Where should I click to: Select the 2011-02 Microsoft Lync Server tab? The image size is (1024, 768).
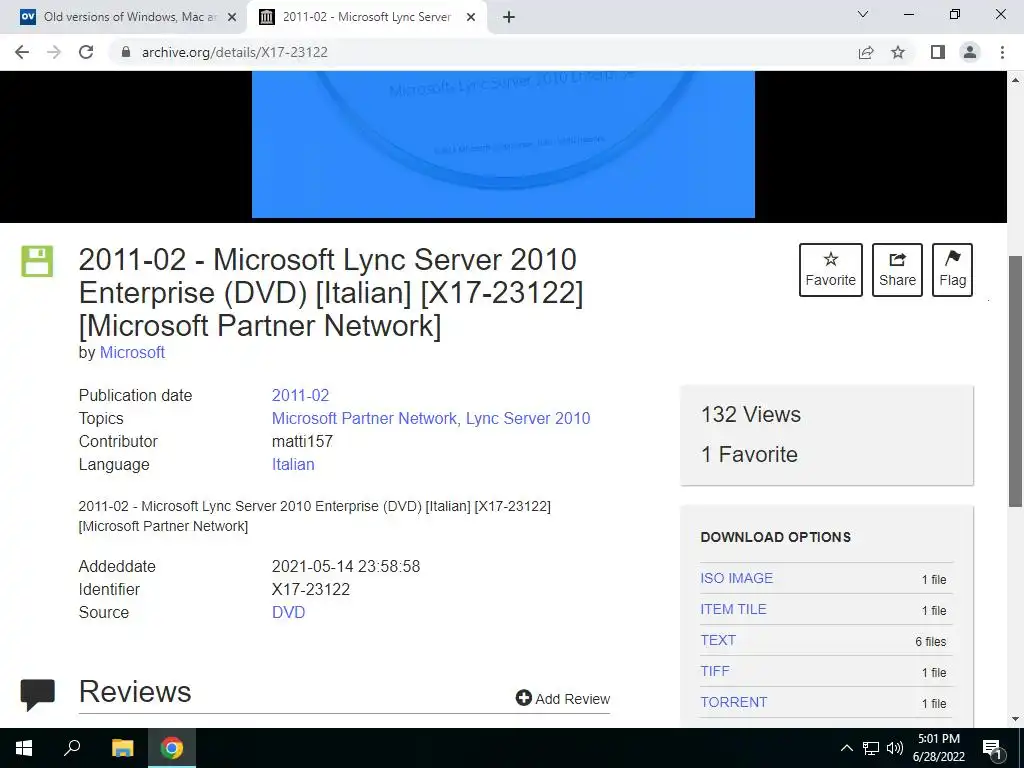366,17
